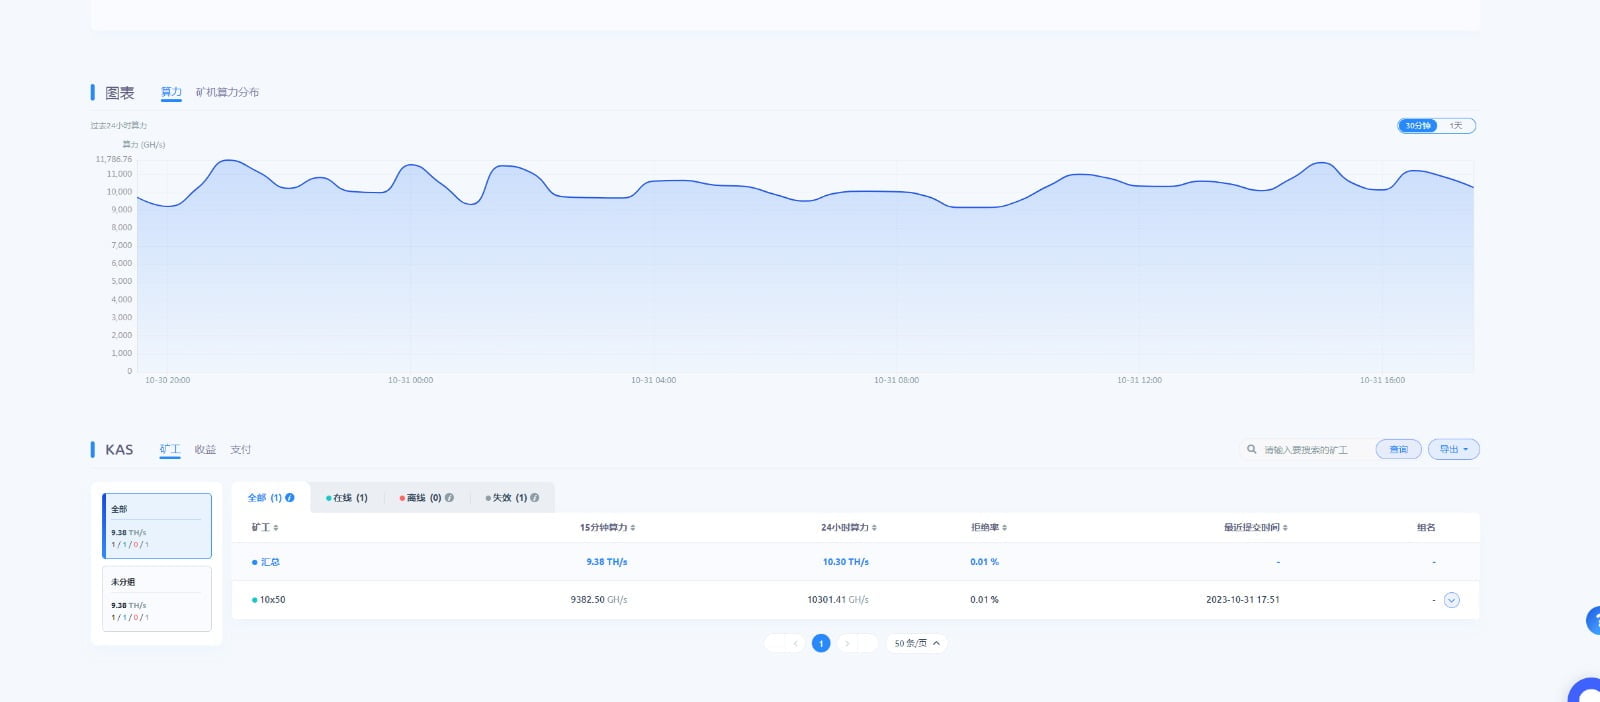Click the blue help bubble at right edge

coord(1594,620)
